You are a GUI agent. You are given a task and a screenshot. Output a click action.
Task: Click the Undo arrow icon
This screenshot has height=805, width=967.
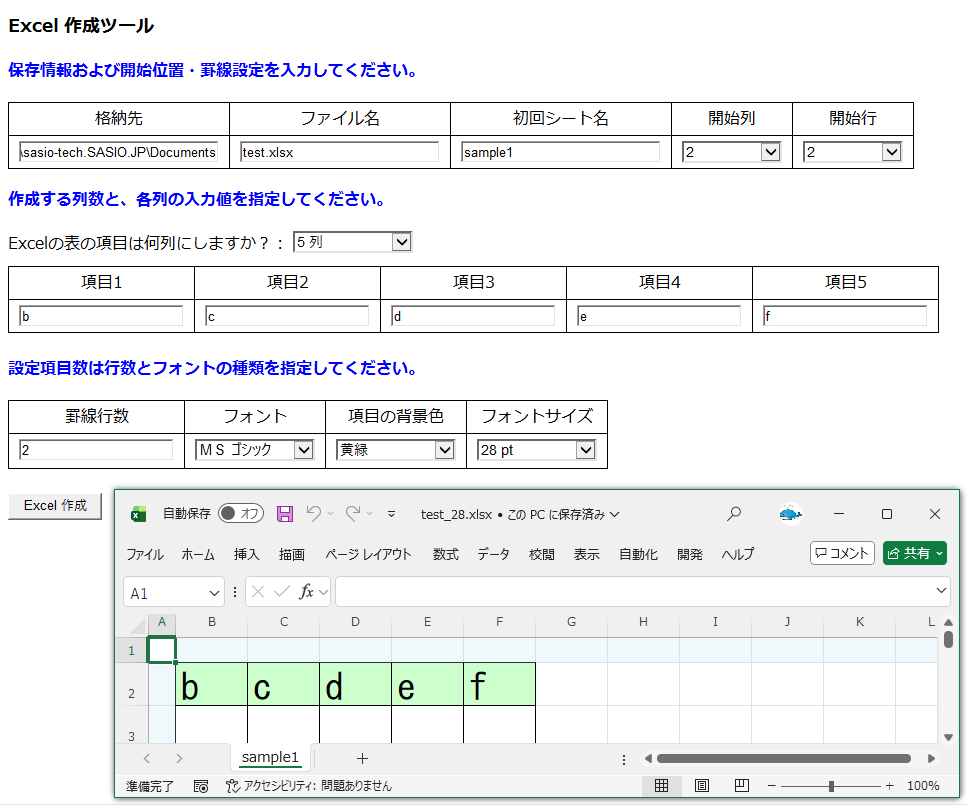point(314,514)
